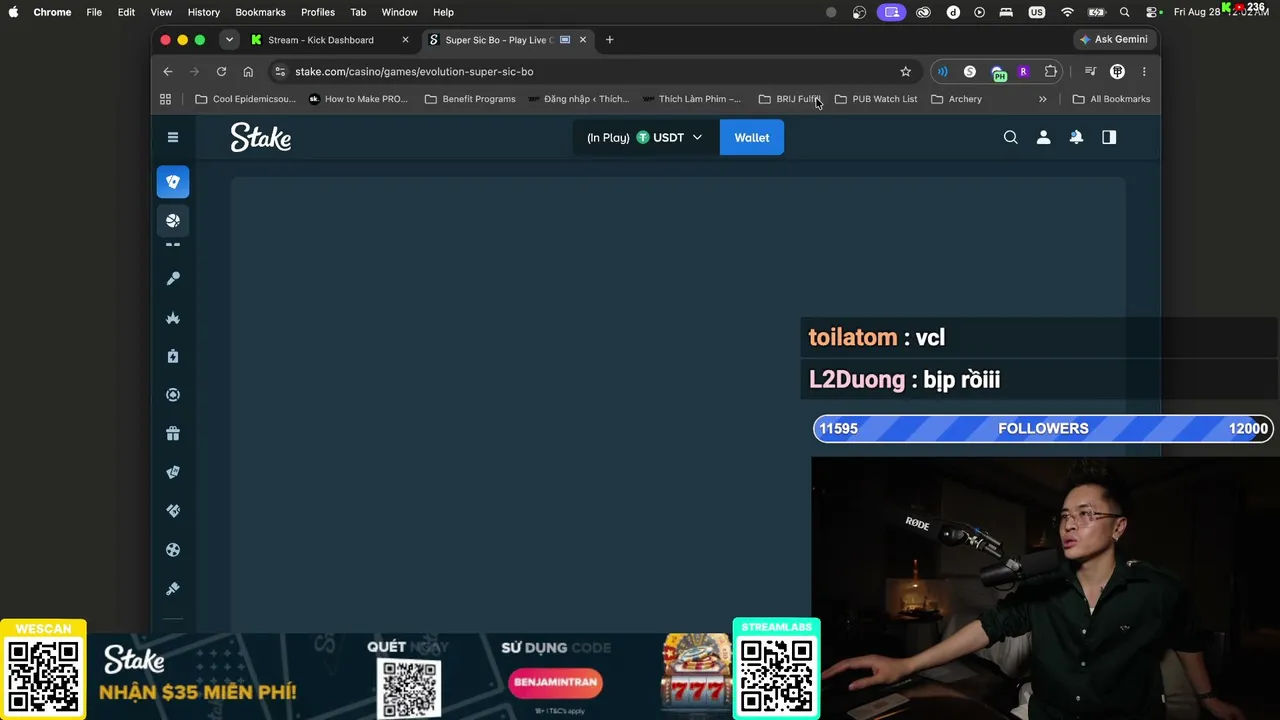Viewport: 1280px width, 720px height.
Task: View site information icon in address bar
Action: click(280, 72)
